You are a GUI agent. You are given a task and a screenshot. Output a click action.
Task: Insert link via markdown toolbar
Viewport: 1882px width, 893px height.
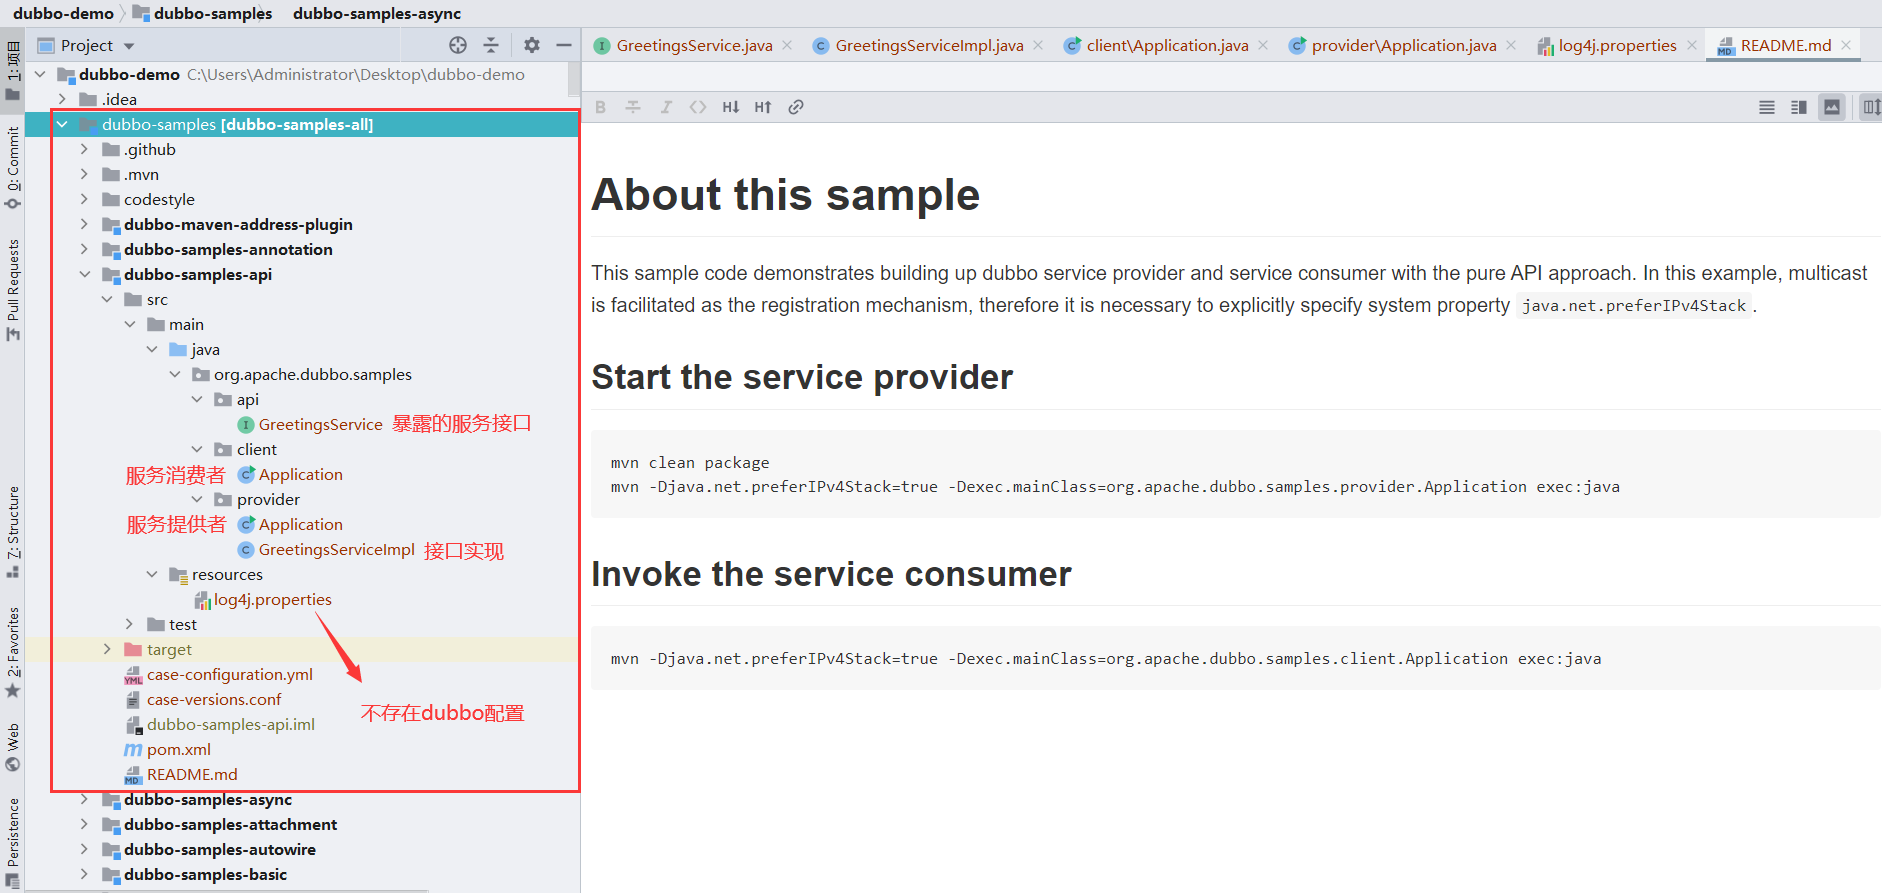(796, 107)
